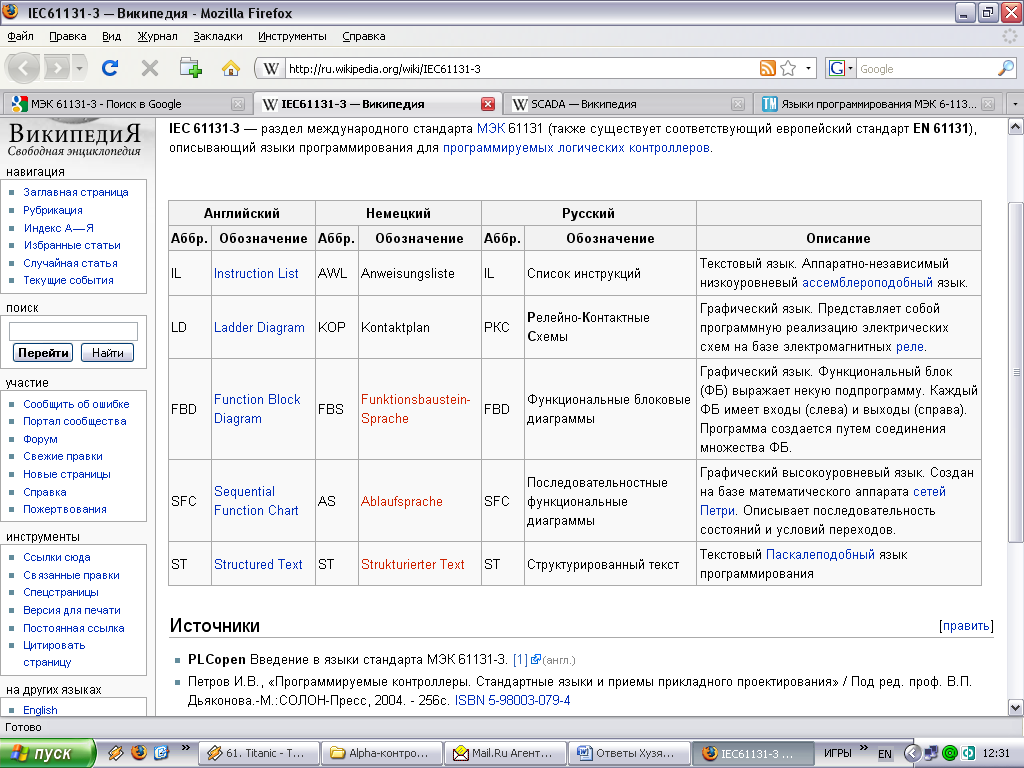Open the Закладки menu
This screenshot has height=768, width=1024.
click(217, 36)
